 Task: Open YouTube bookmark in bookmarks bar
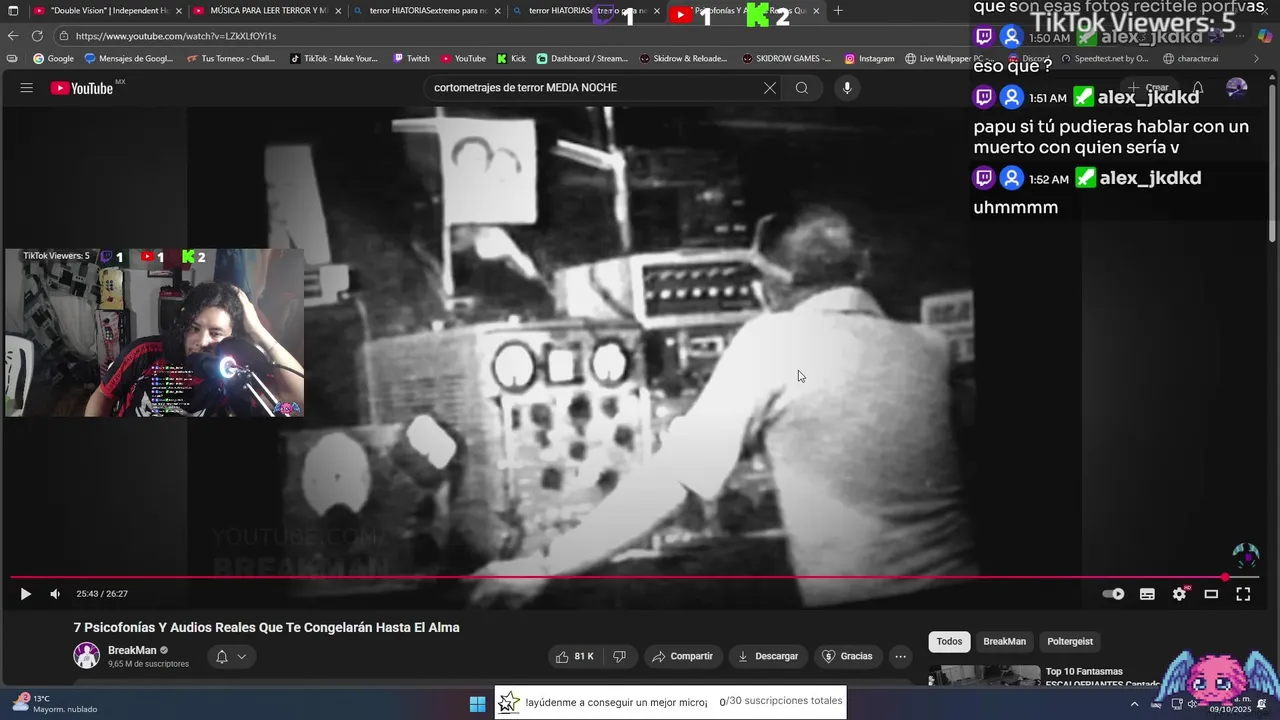pos(463,58)
